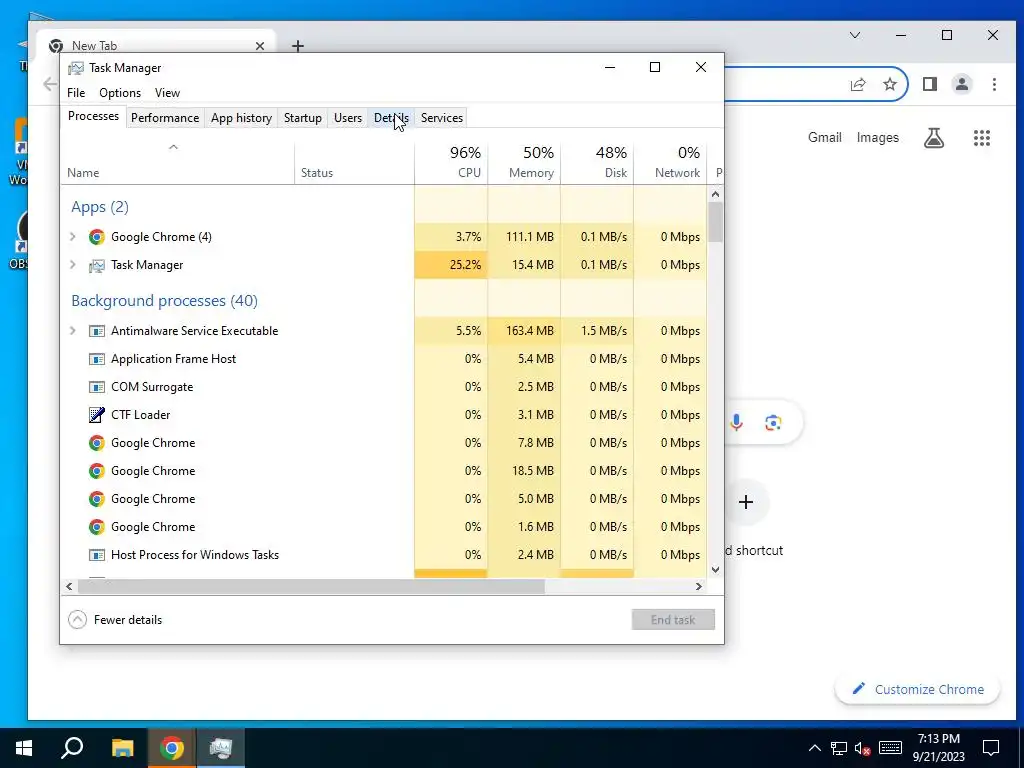This screenshot has width=1024, height=768.
Task: Click the Host Process for Windows Tasks icon
Action: click(x=97, y=555)
